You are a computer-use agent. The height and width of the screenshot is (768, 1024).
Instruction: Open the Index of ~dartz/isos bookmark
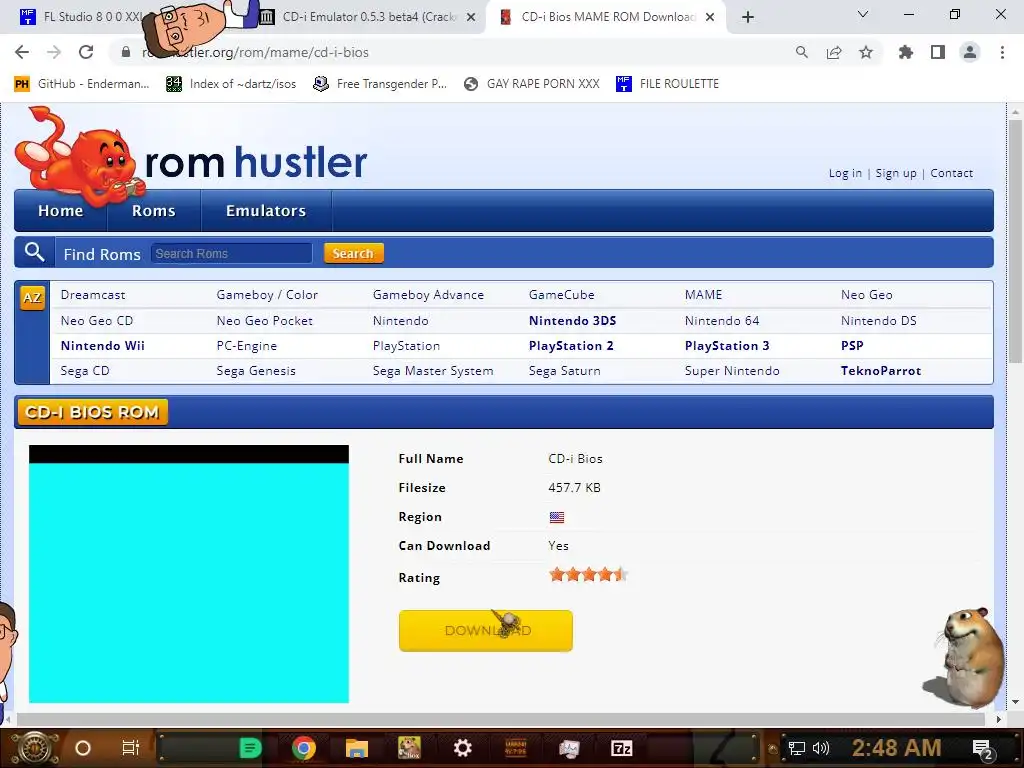[x=231, y=84]
